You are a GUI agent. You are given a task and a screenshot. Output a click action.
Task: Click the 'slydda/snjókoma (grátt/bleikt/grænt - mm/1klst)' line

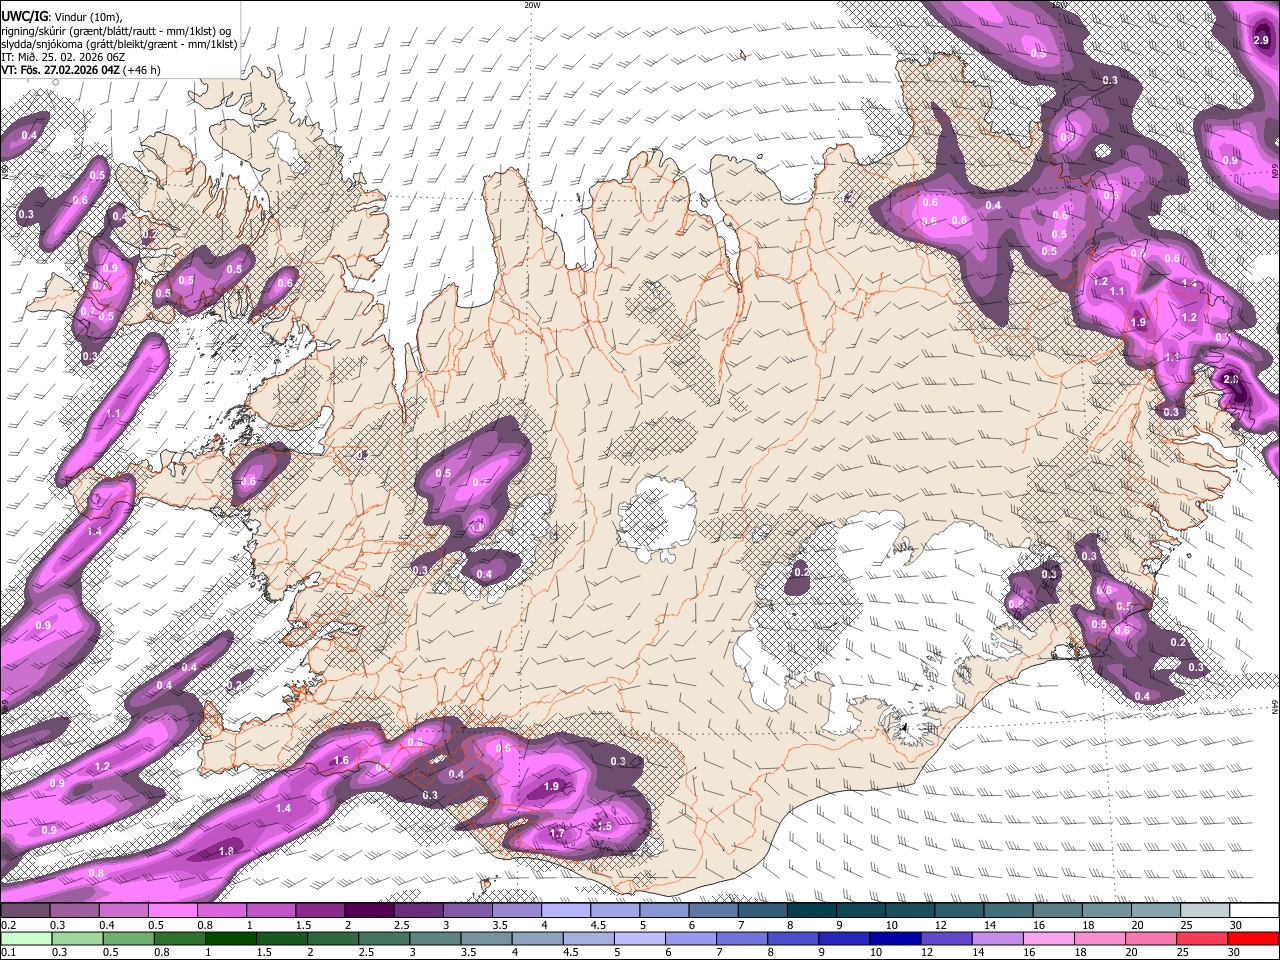(119, 44)
